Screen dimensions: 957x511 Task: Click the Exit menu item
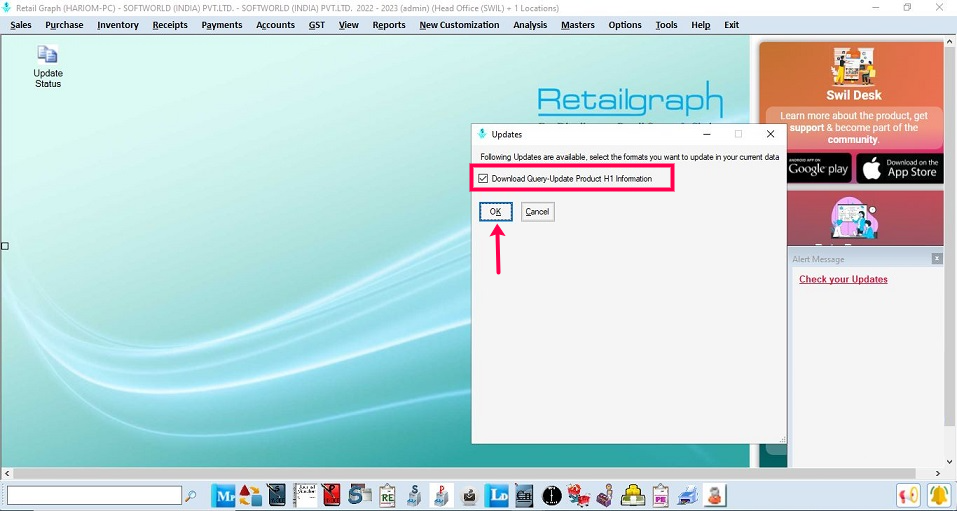pyautogui.click(x=731, y=25)
